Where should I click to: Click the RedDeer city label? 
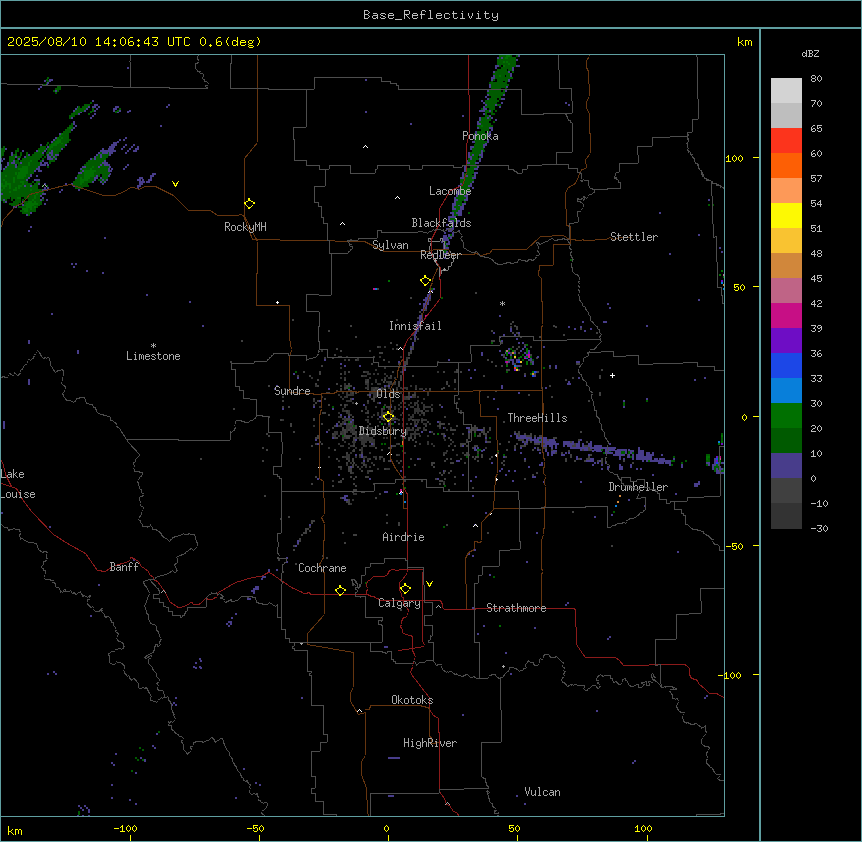click(440, 255)
